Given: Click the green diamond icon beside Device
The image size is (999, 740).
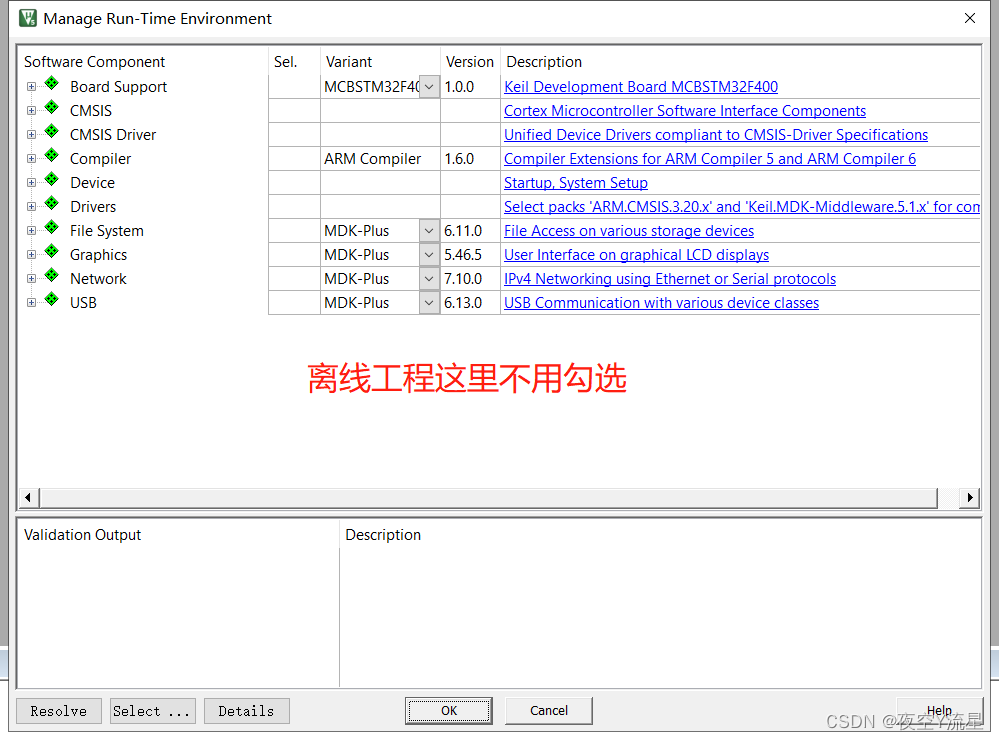Looking at the screenshot, I should click(x=52, y=180).
